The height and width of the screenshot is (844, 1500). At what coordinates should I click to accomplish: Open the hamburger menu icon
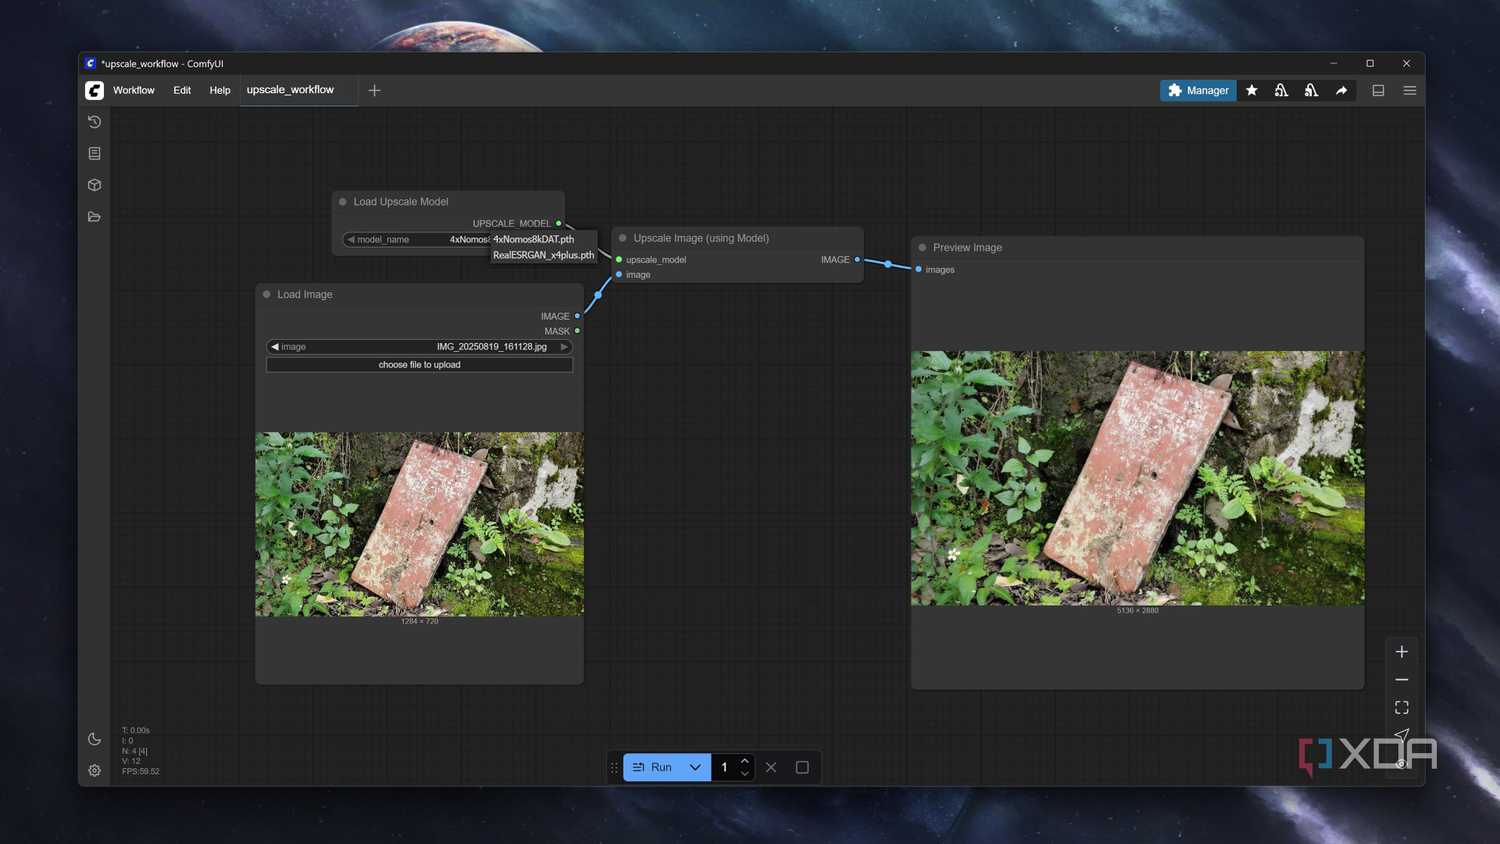click(1410, 90)
